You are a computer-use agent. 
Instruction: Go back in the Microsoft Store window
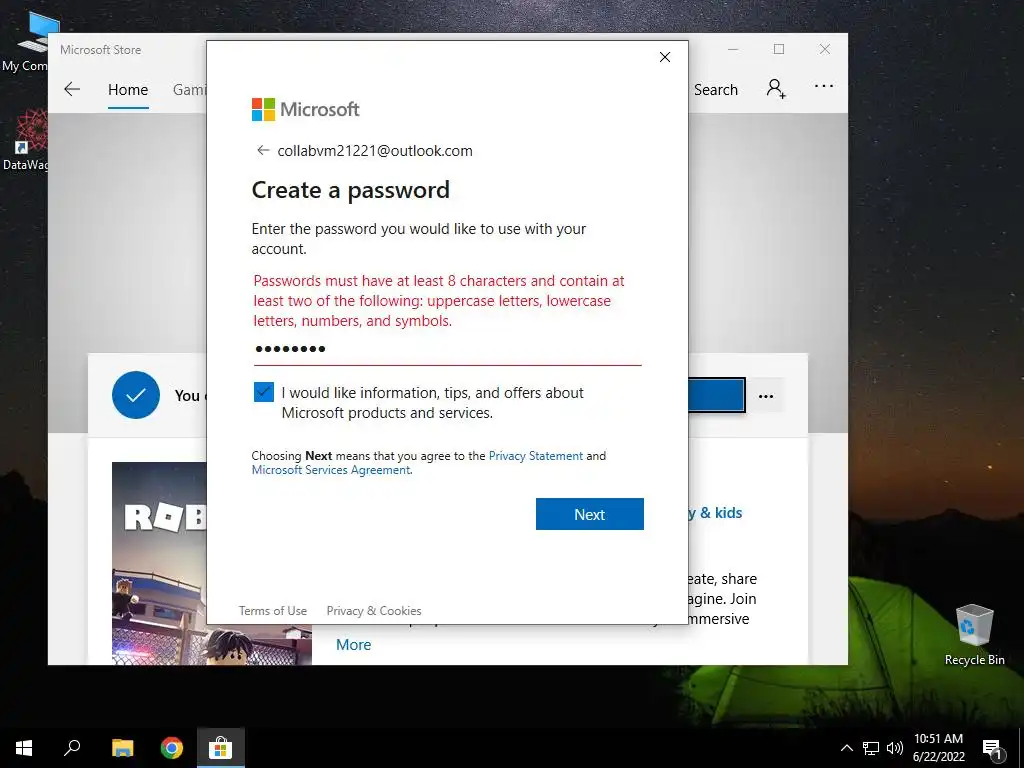coord(72,89)
